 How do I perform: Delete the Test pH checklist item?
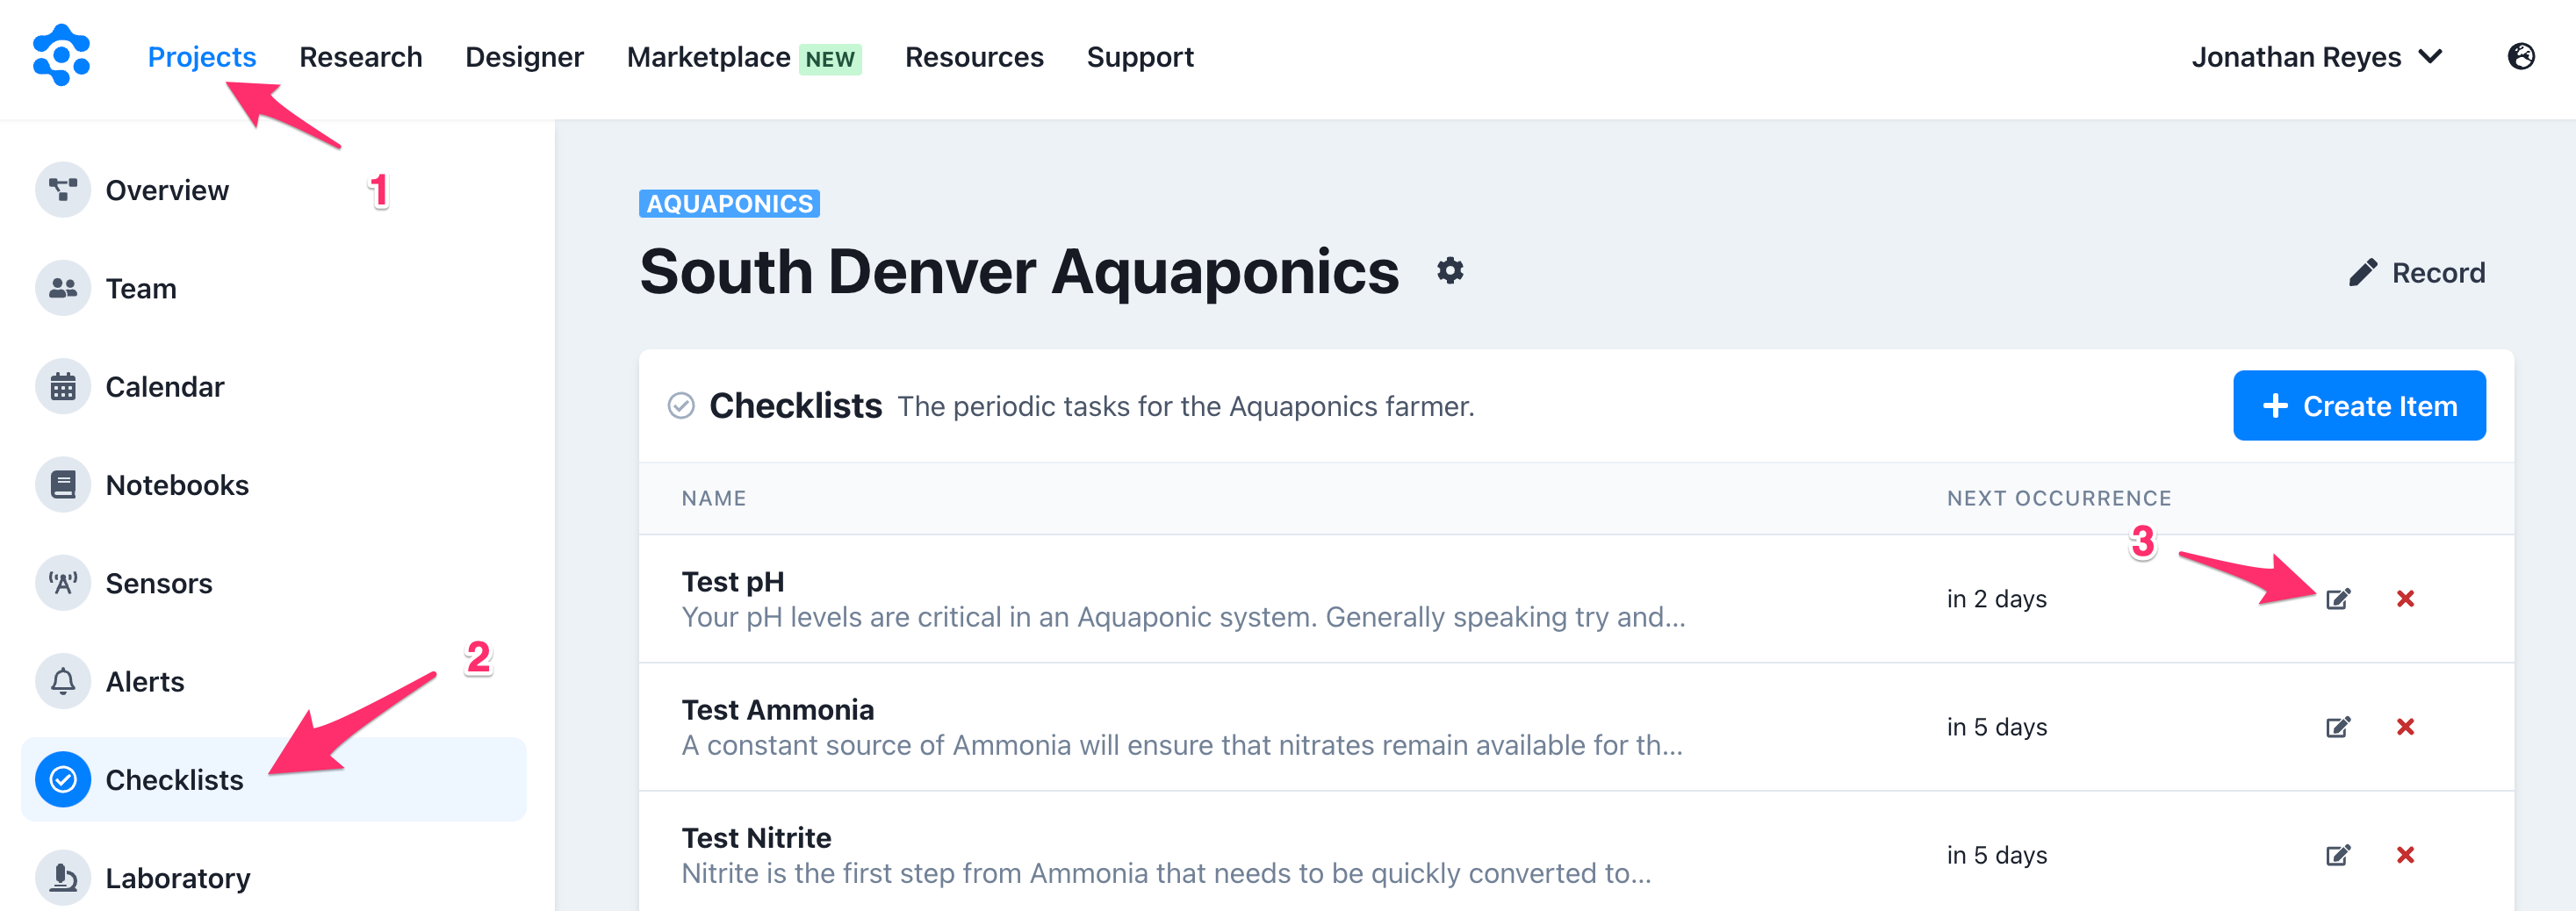click(x=2405, y=599)
